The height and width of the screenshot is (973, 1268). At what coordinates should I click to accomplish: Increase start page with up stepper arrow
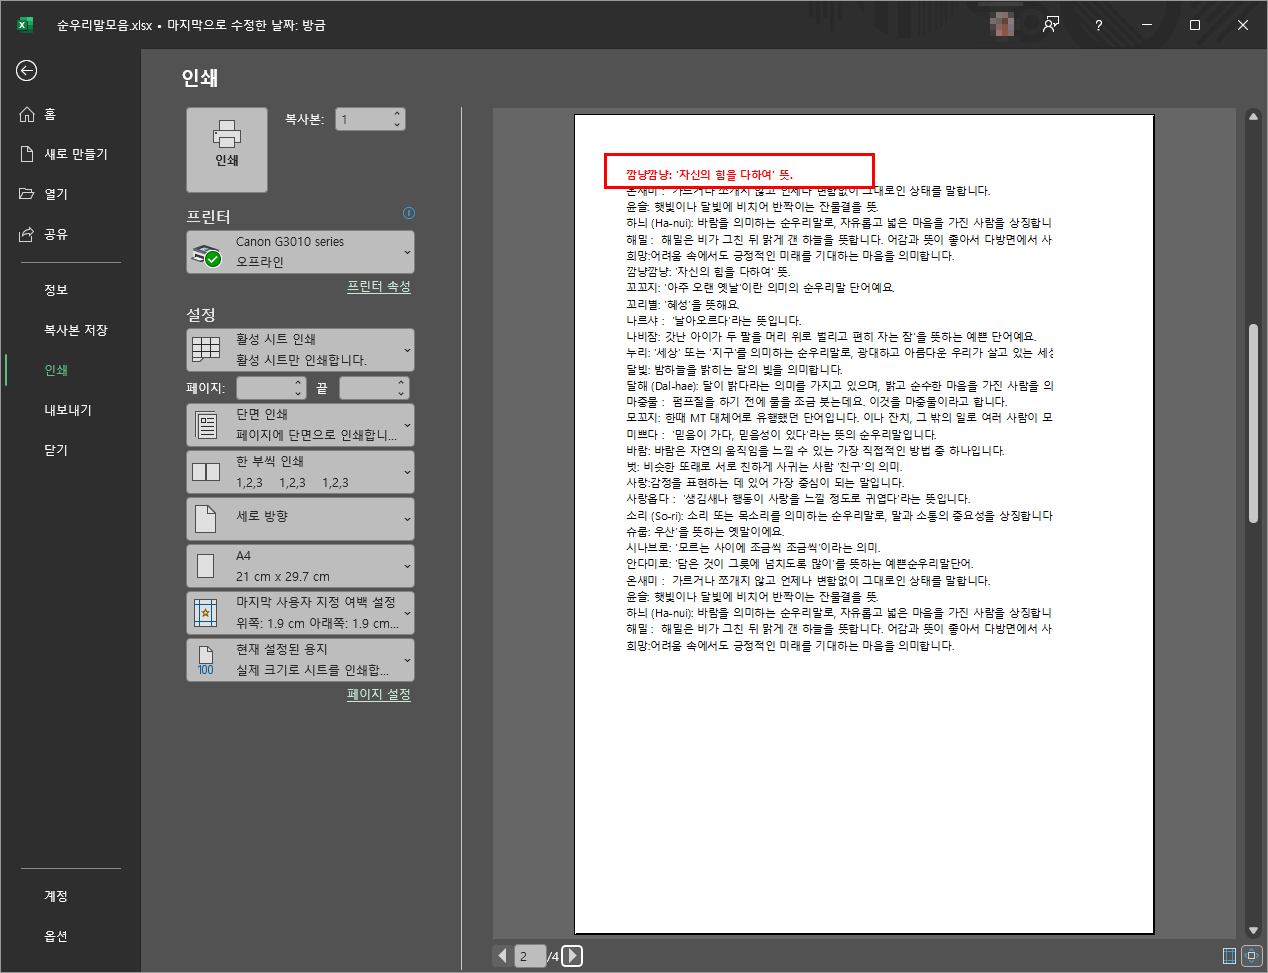pos(298,382)
